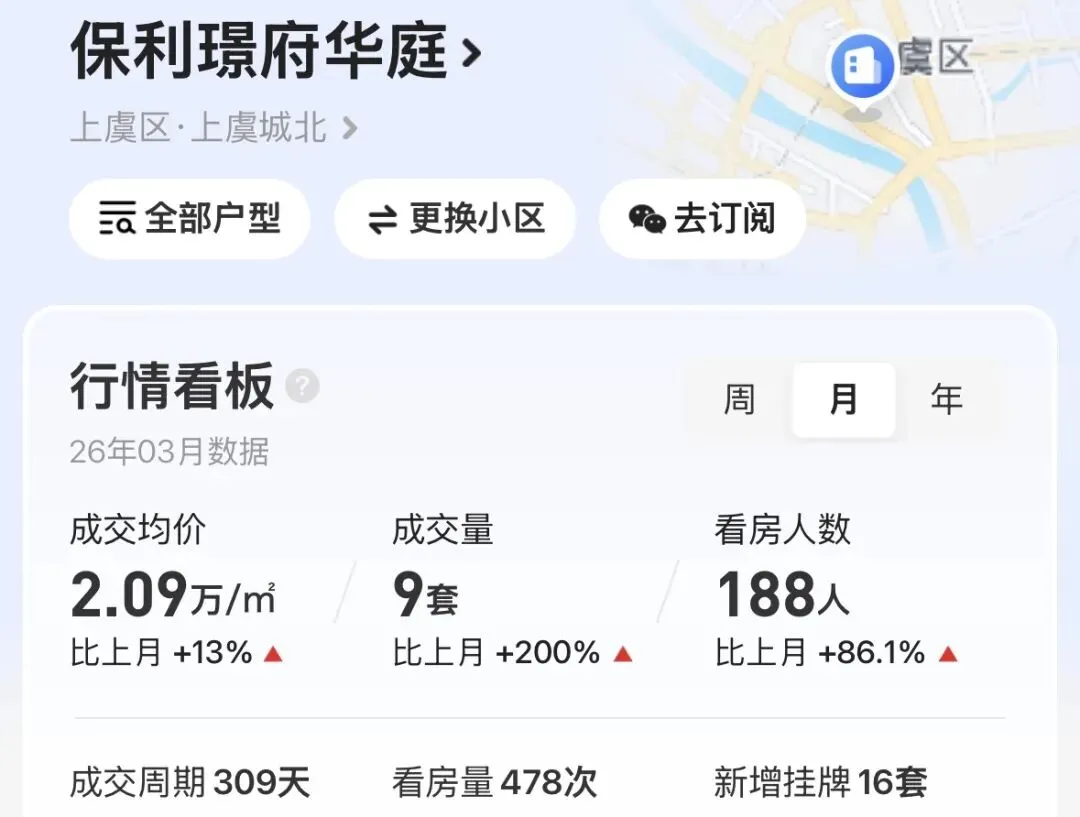Image resolution: width=1080 pixels, height=817 pixels.
Task: Click the red up-triangle next to +86.1%
Action: point(948,654)
